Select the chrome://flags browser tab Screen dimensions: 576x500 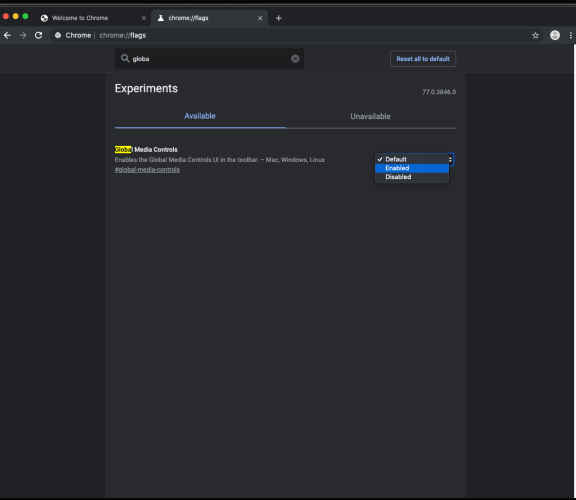click(209, 18)
